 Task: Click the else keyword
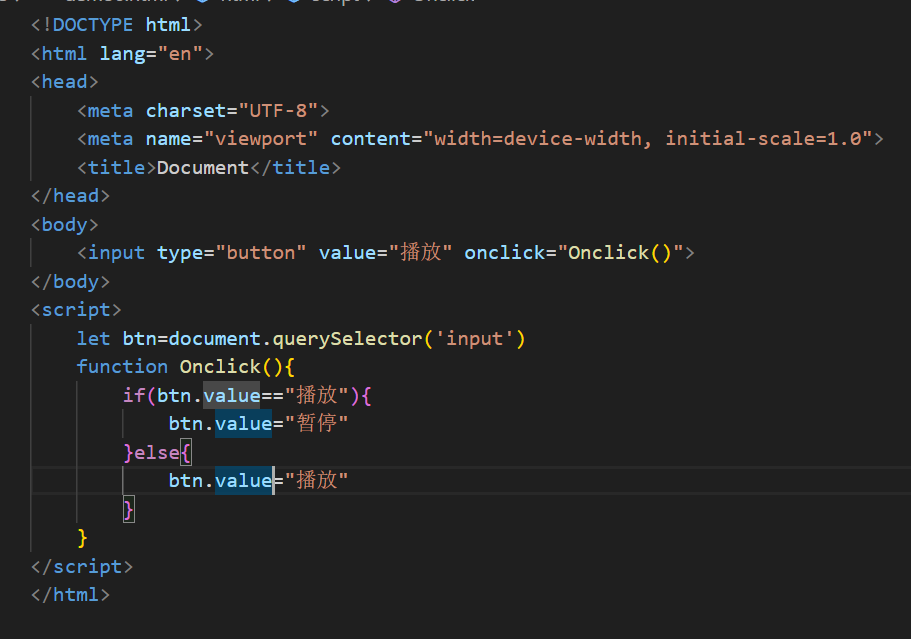coord(157,453)
